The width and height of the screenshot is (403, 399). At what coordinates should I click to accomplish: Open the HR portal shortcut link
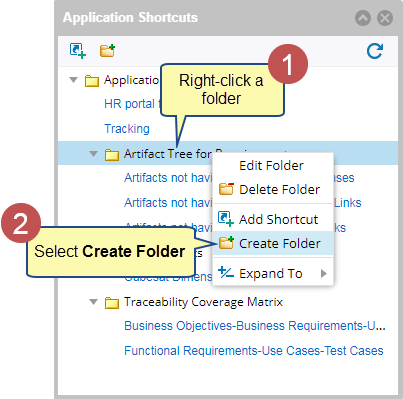point(129,104)
